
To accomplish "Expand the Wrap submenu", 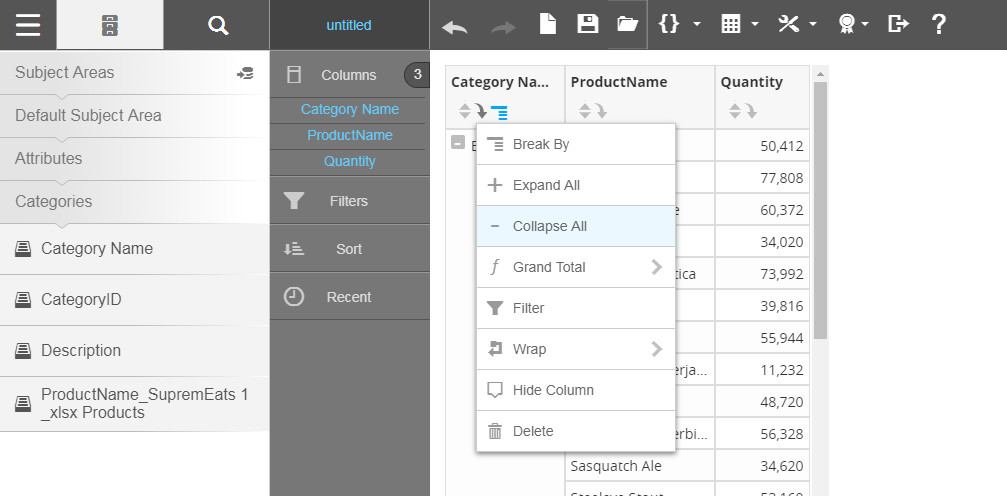I will point(656,349).
